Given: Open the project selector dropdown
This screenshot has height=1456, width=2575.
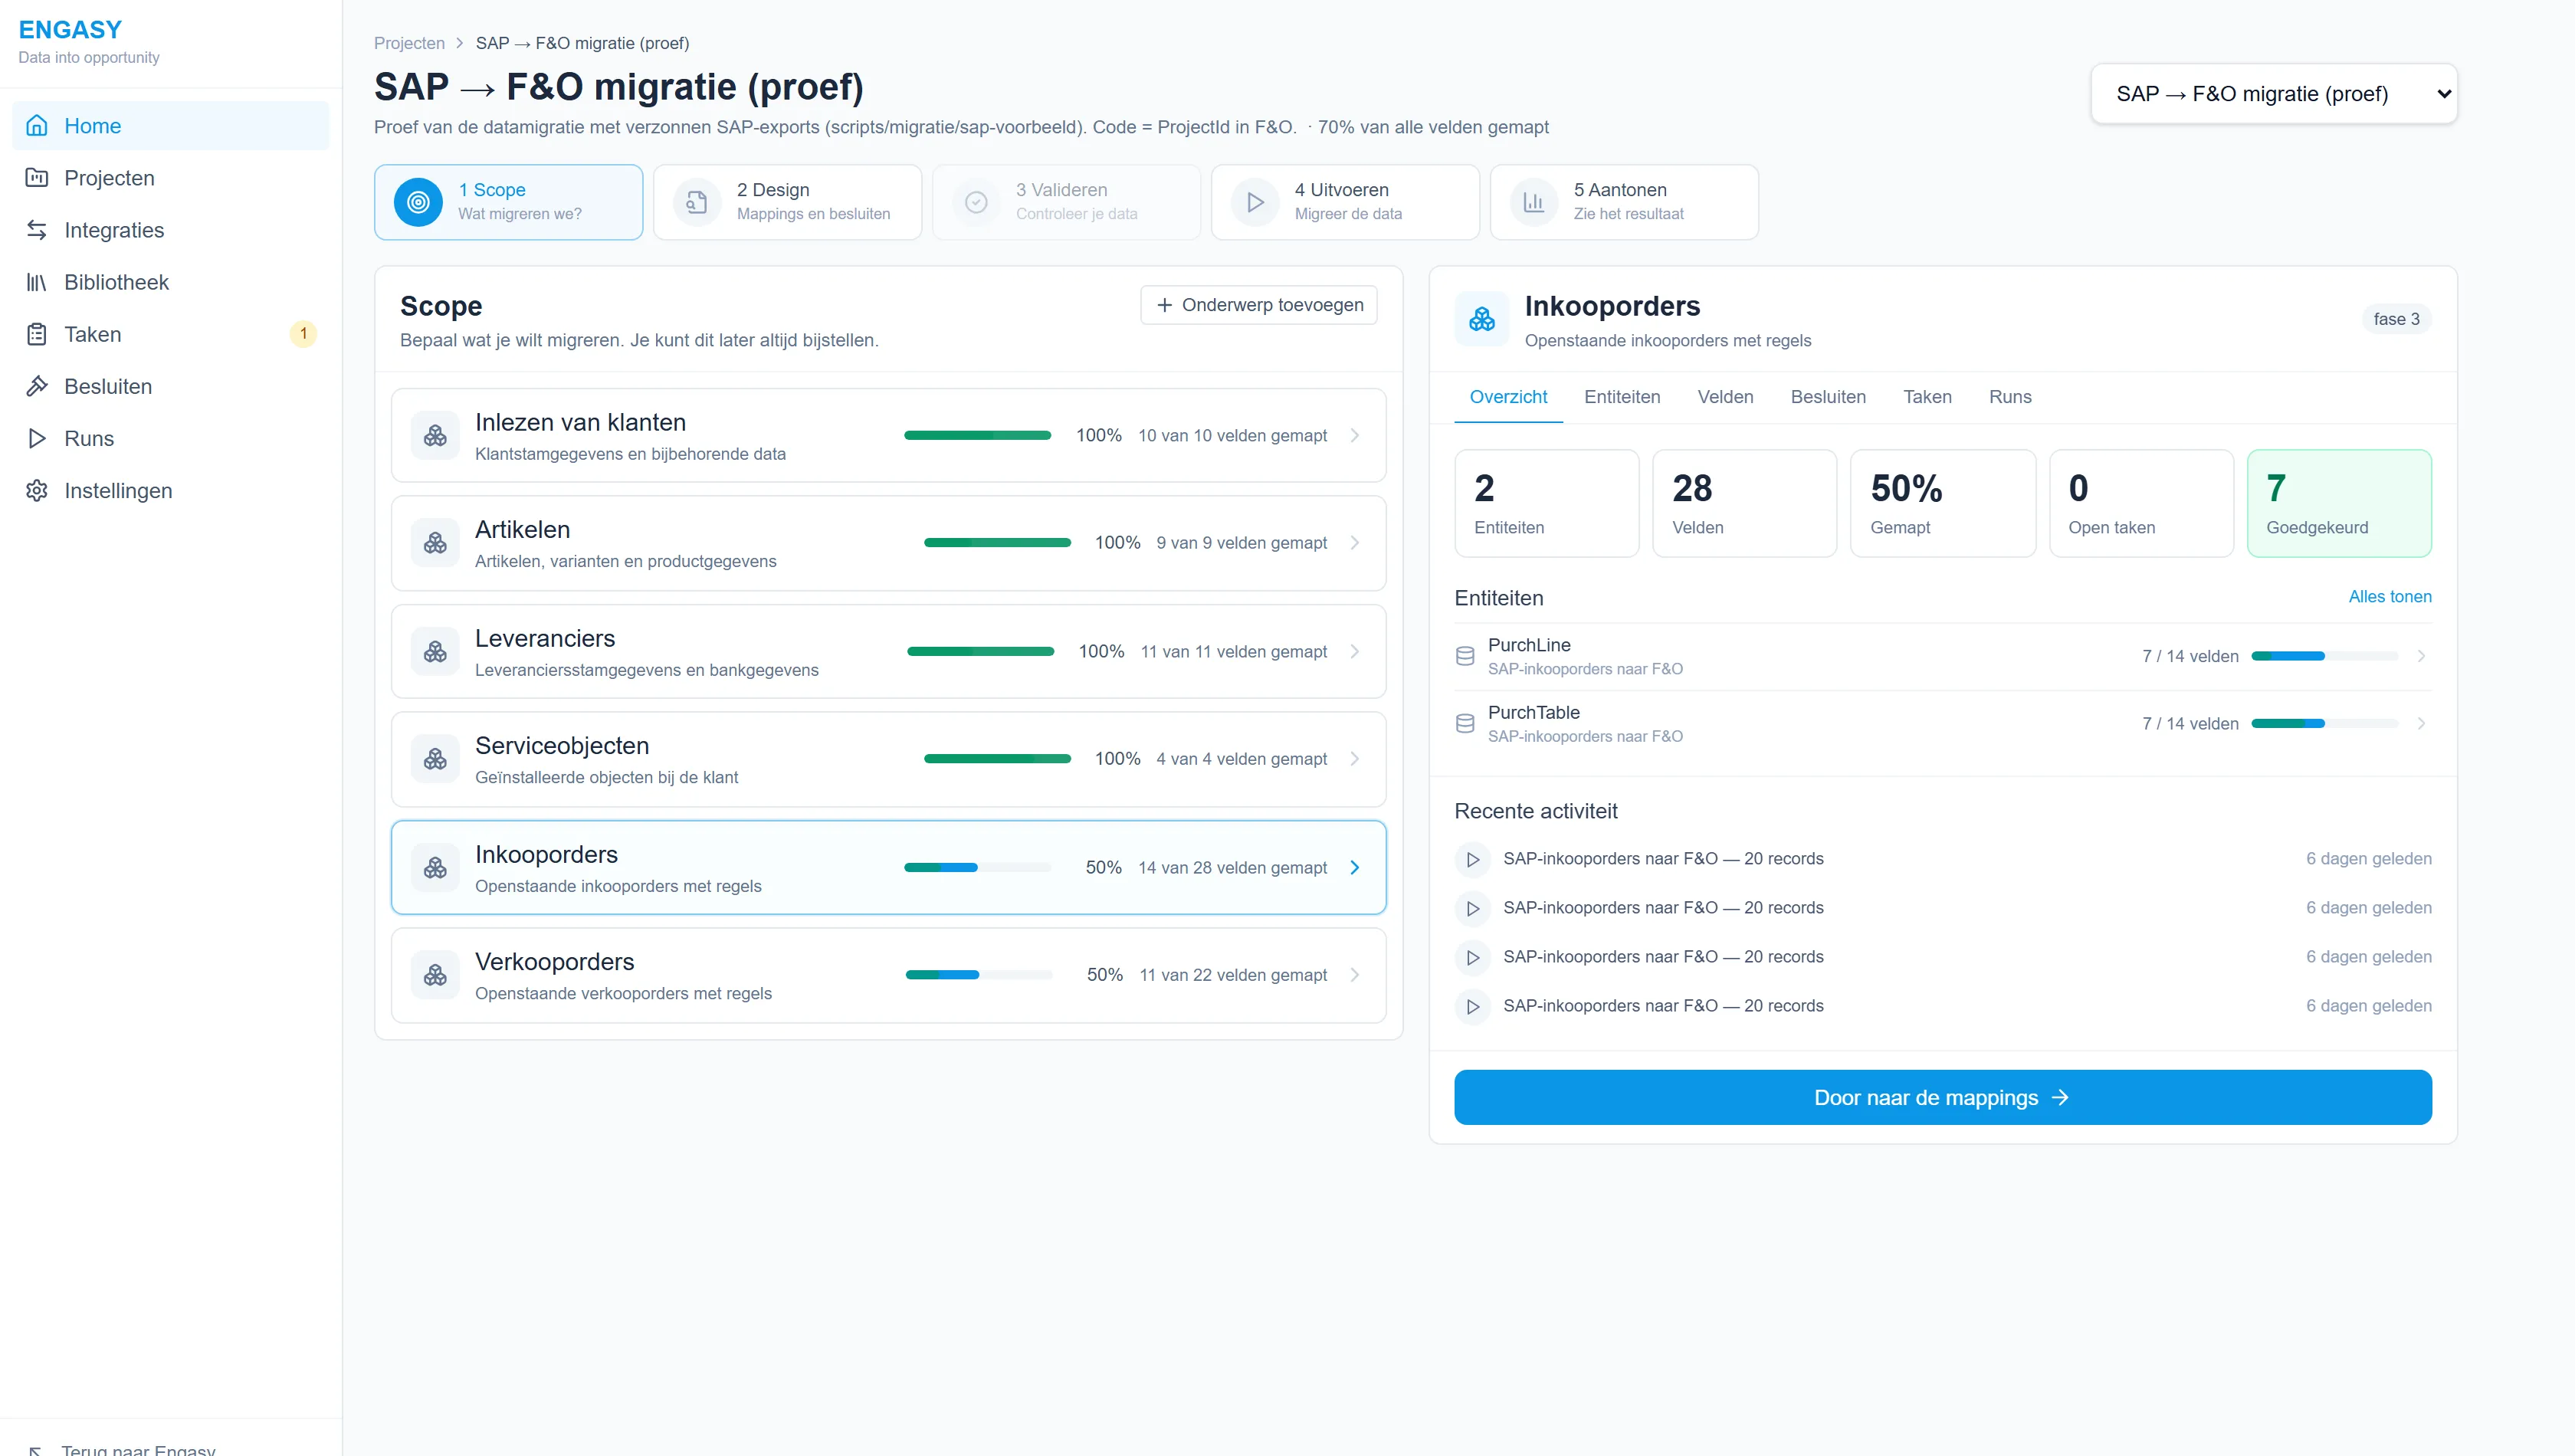Looking at the screenshot, I should click(2274, 94).
